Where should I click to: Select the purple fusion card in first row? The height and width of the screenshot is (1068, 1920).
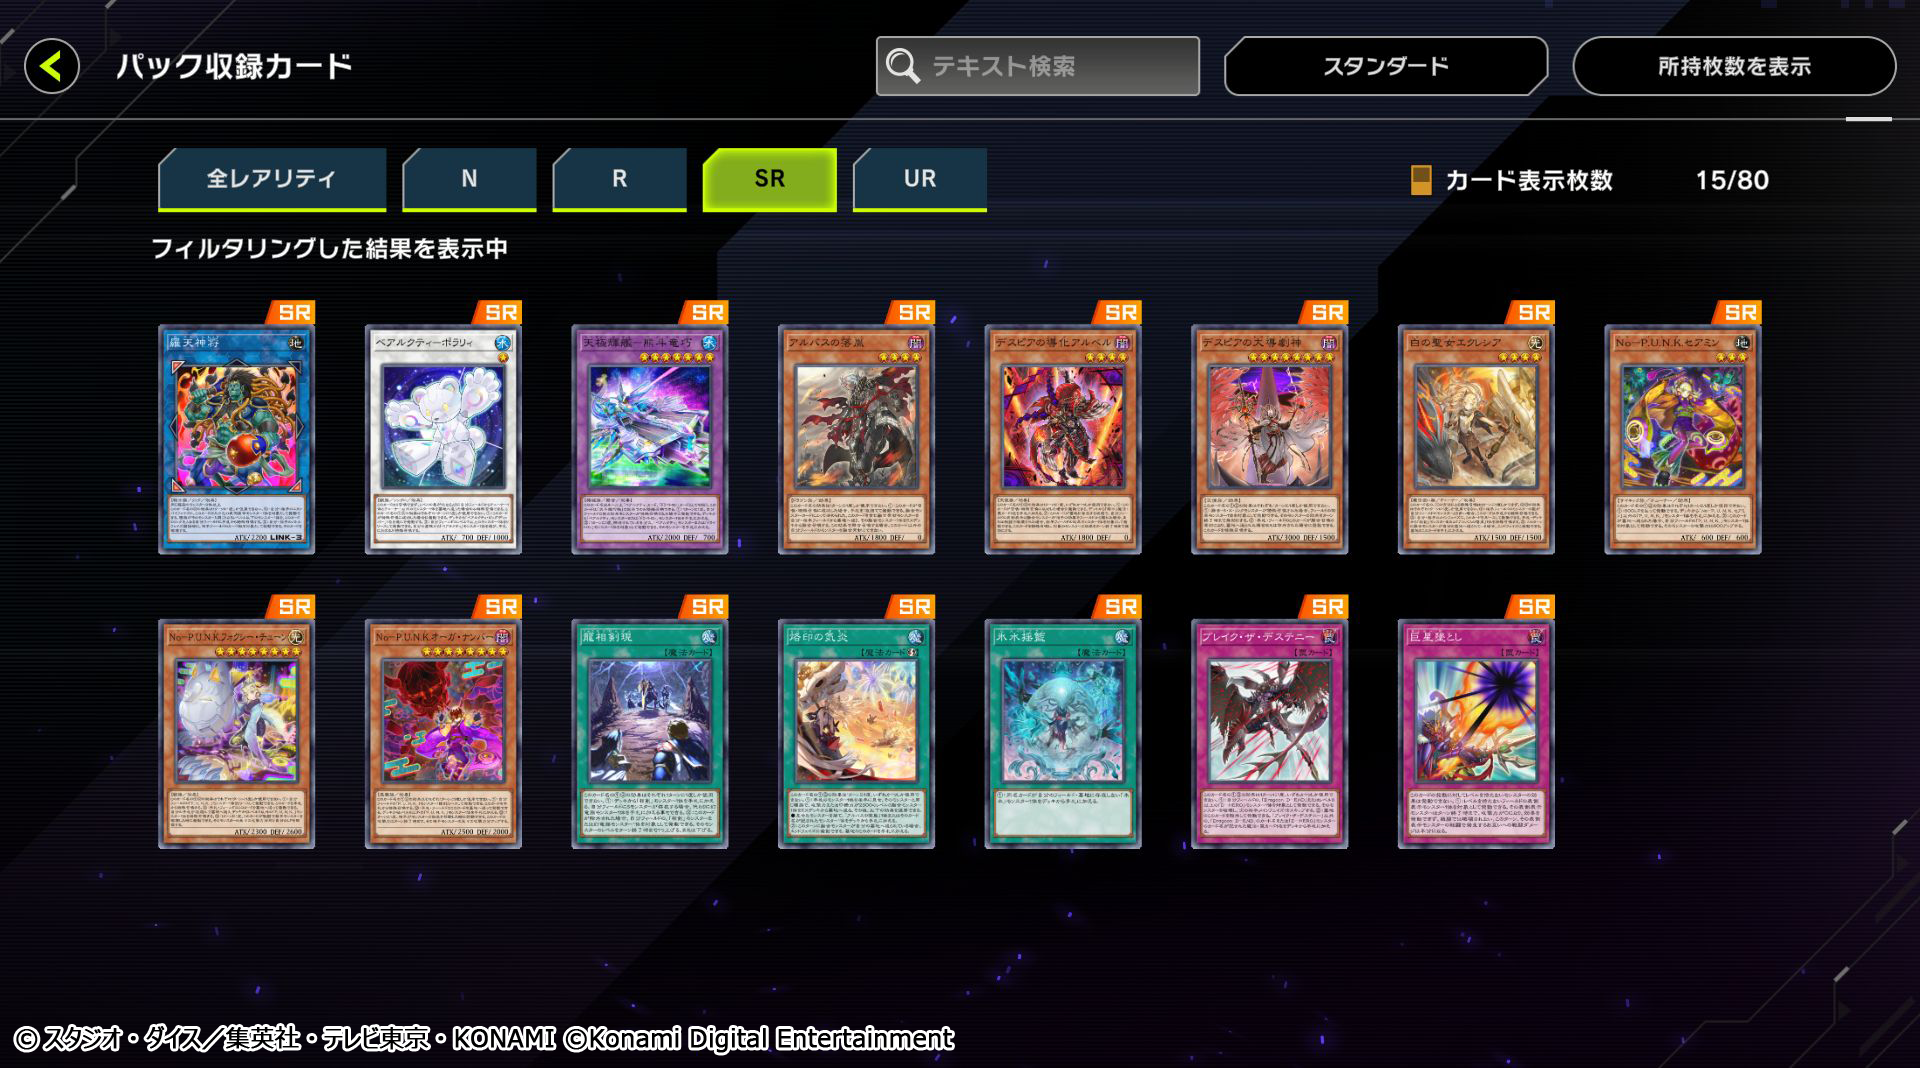pos(650,439)
